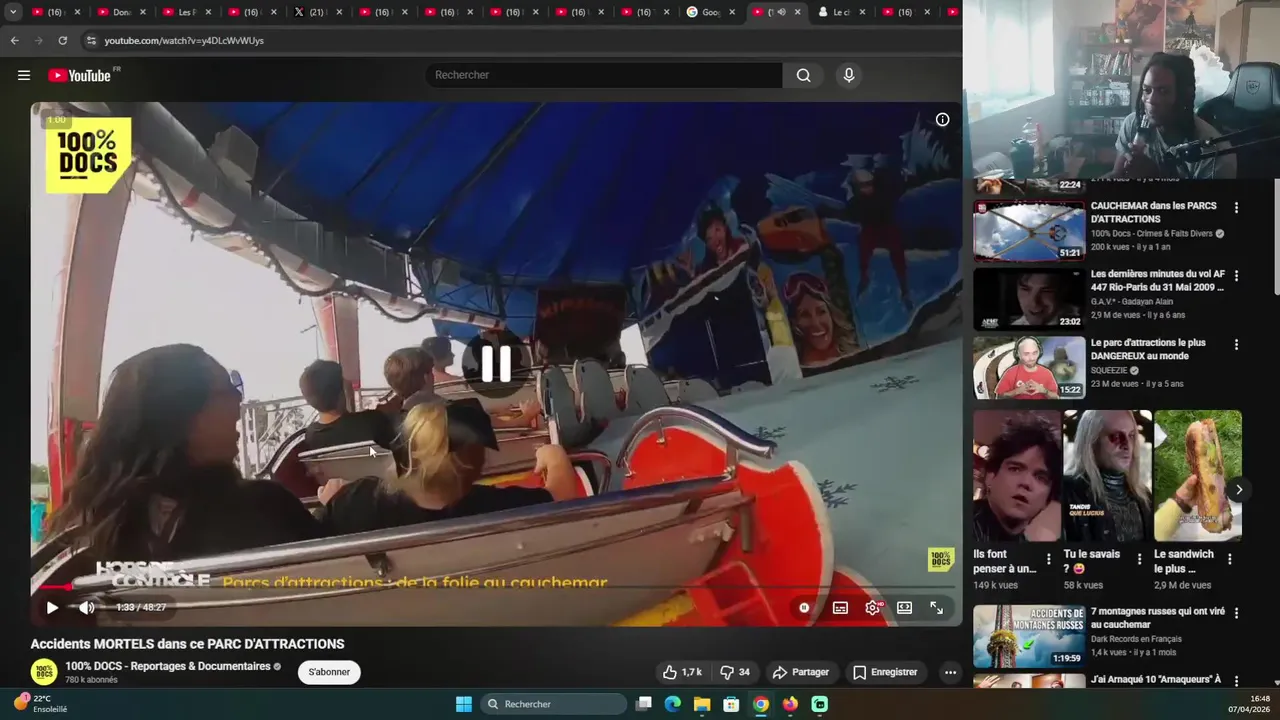Switch to theater mode
The height and width of the screenshot is (720, 1280).
904,607
